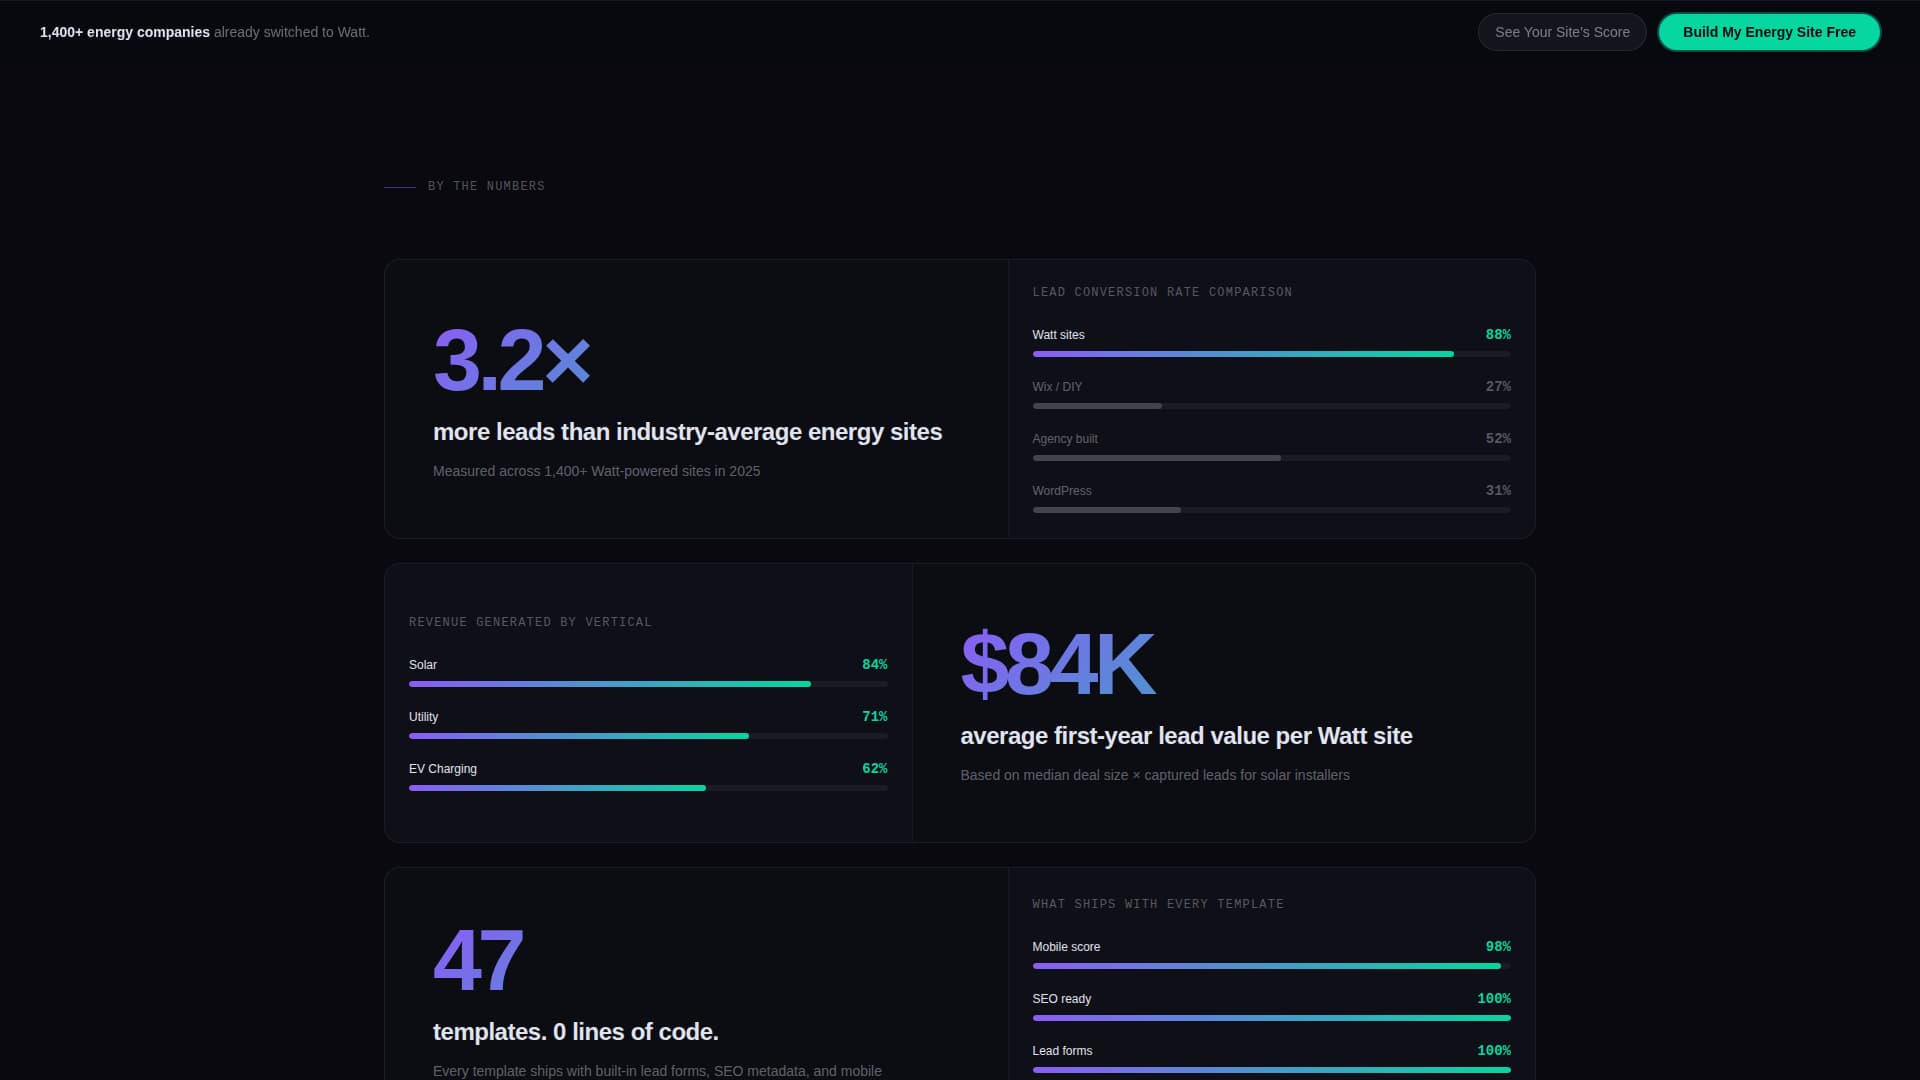Click the REVENUE GENERATED BY VERTICAL heading
Viewport: 1920px width, 1080px height.
coord(530,621)
